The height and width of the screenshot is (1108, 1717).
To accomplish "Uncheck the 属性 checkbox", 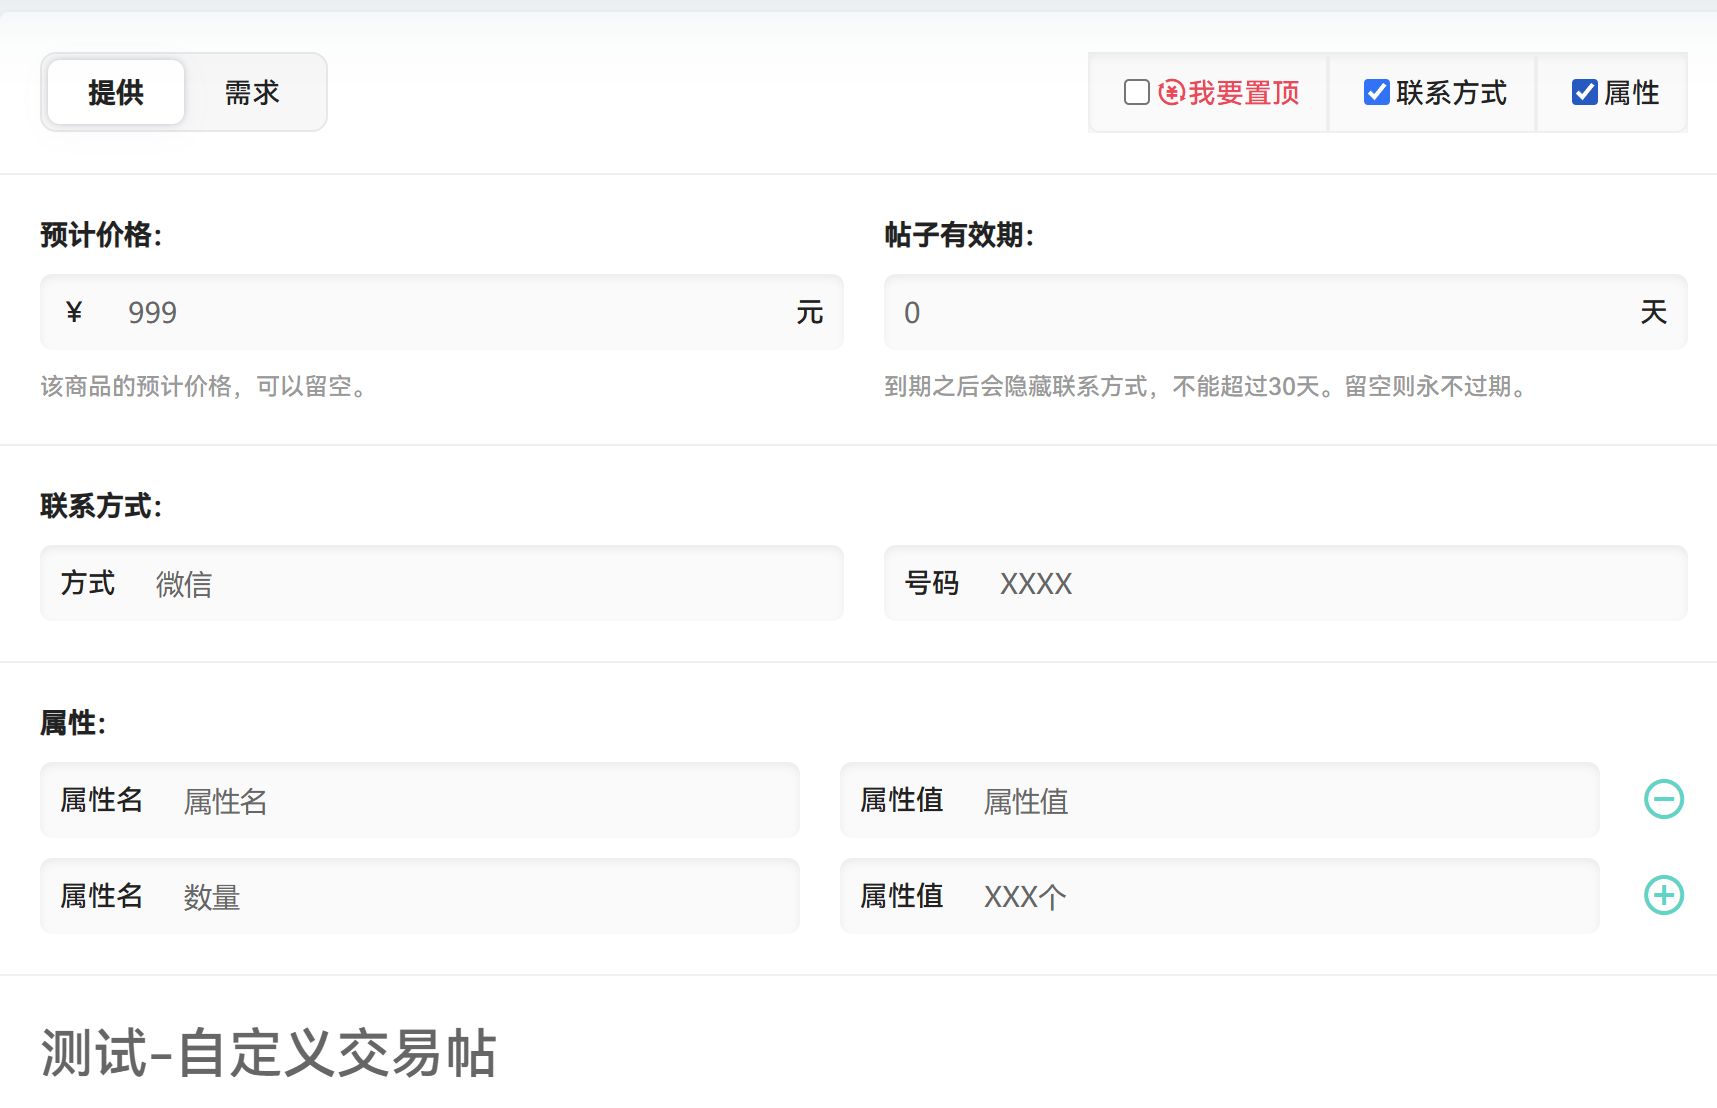I will pos(1585,93).
